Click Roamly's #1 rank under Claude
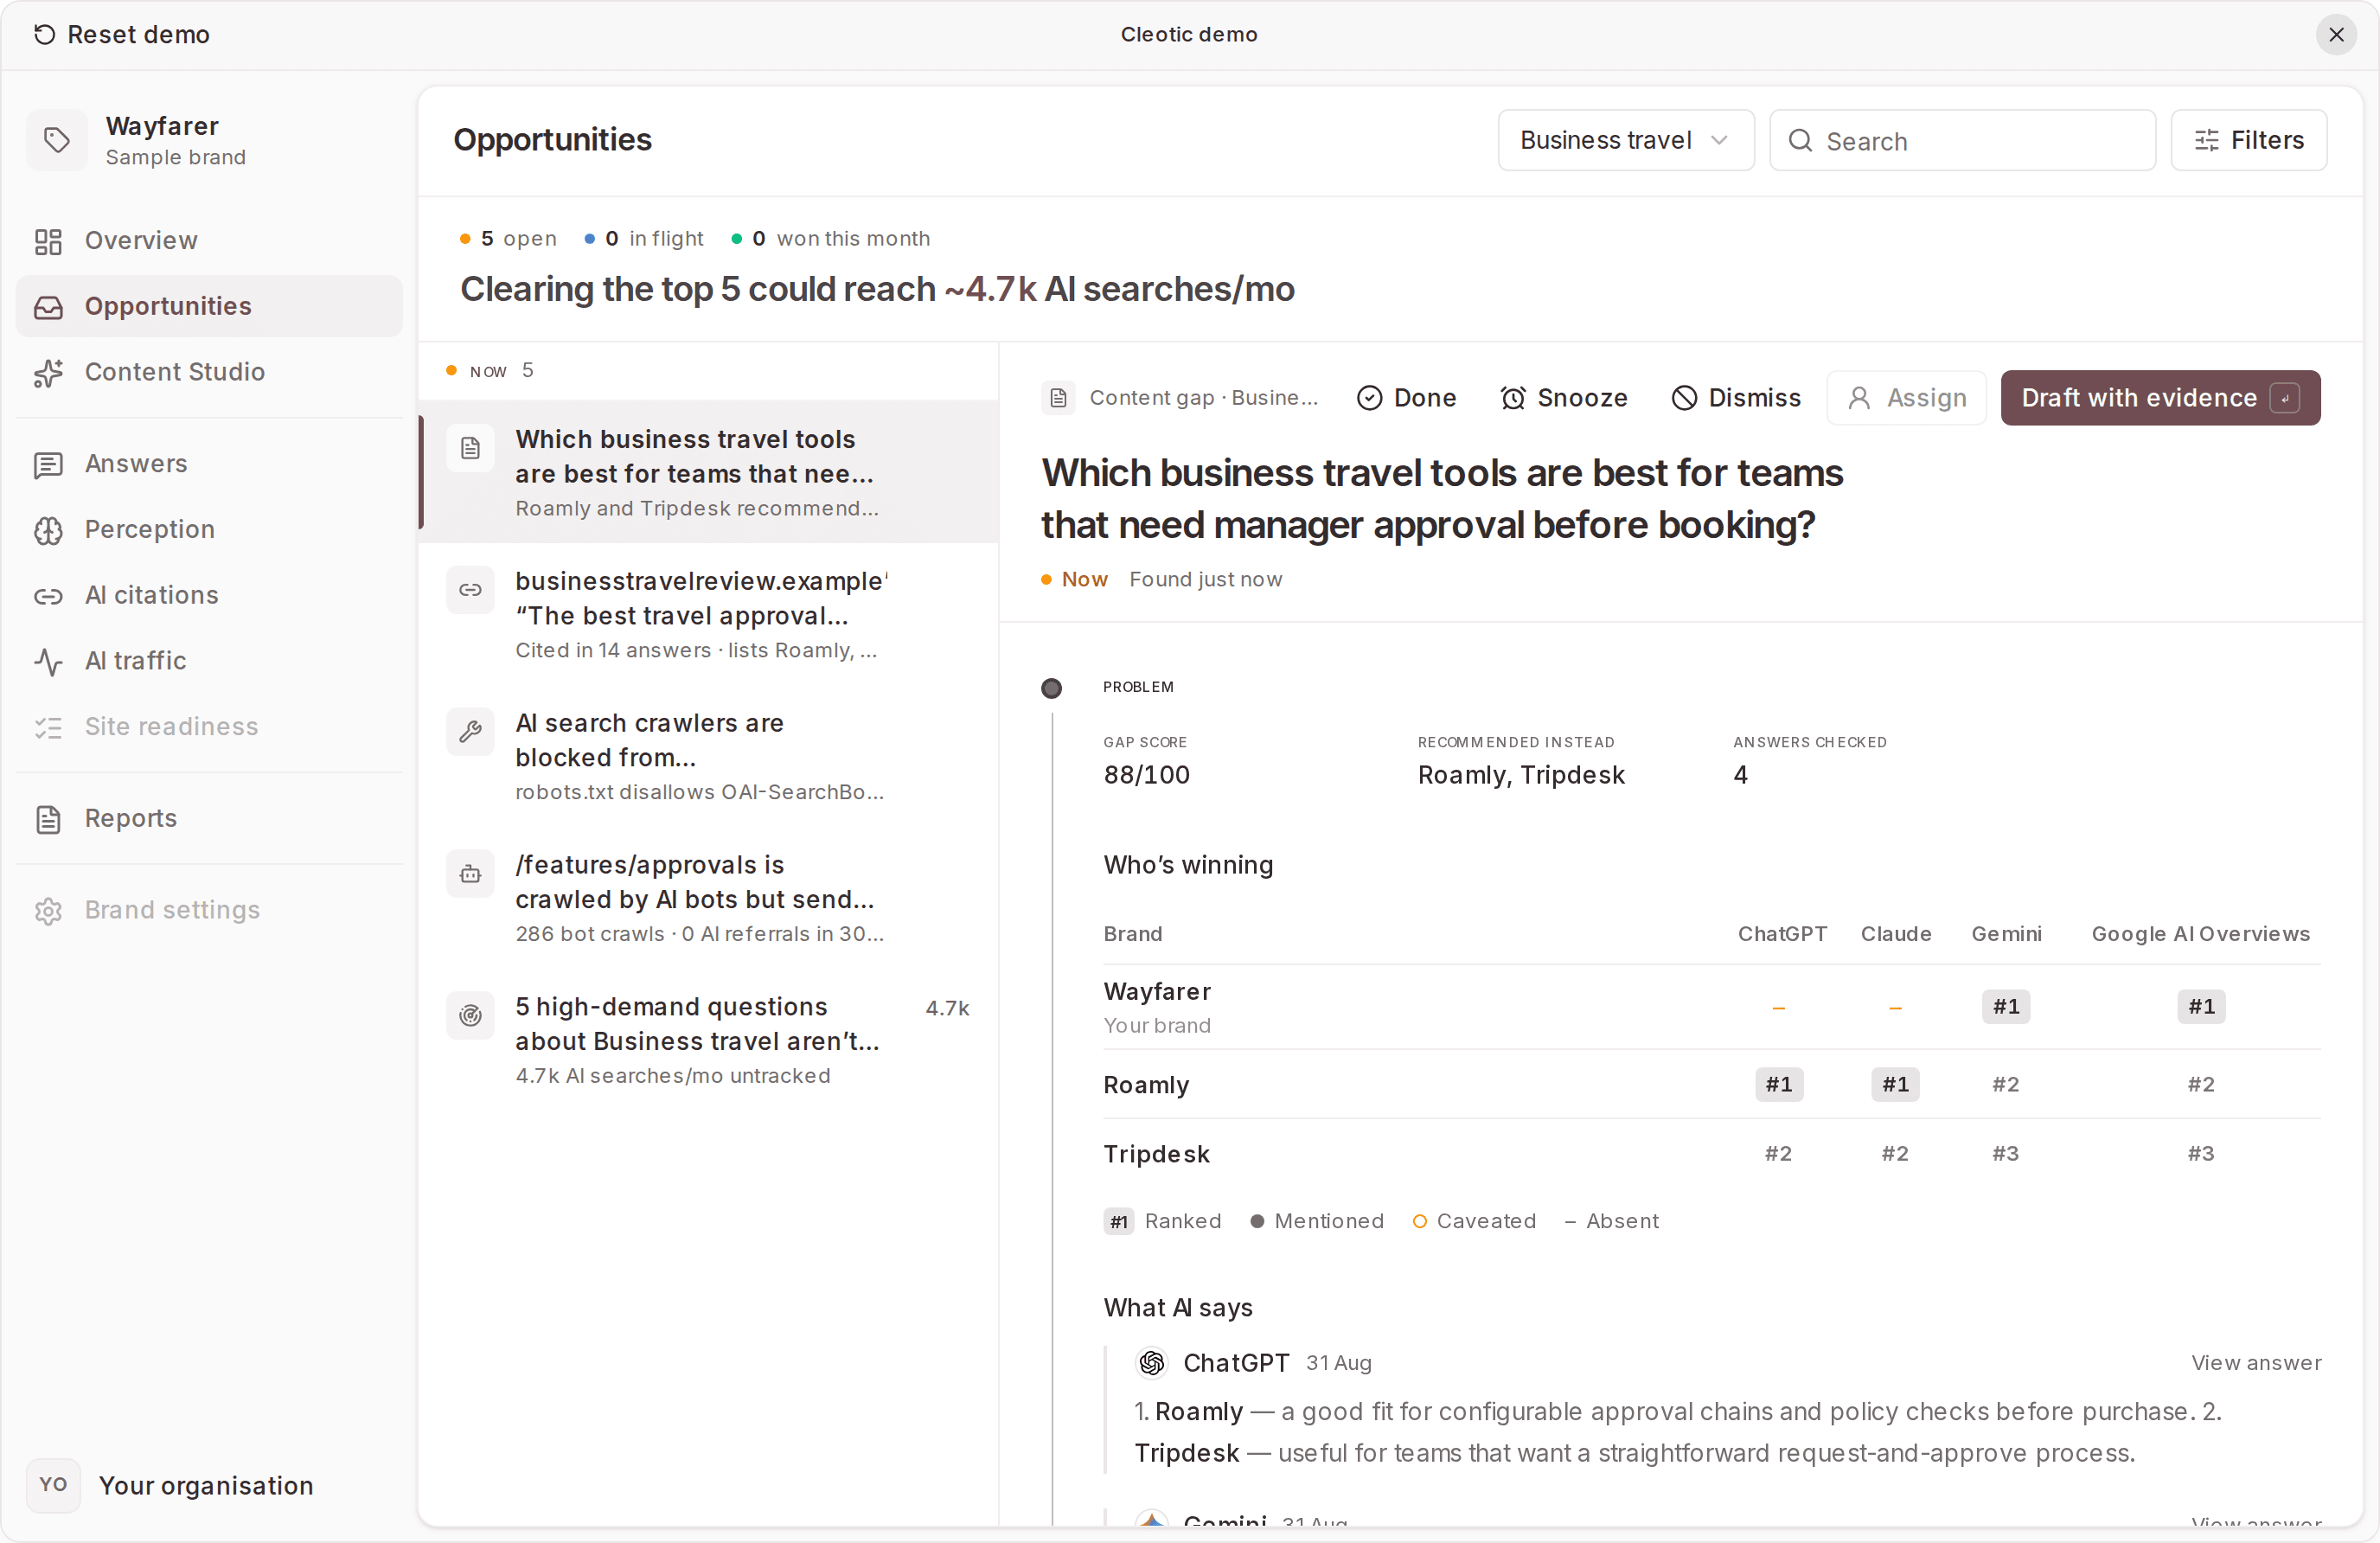Image resolution: width=2380 pixels, height=1543 pixels. (x=1895, y=1084)
